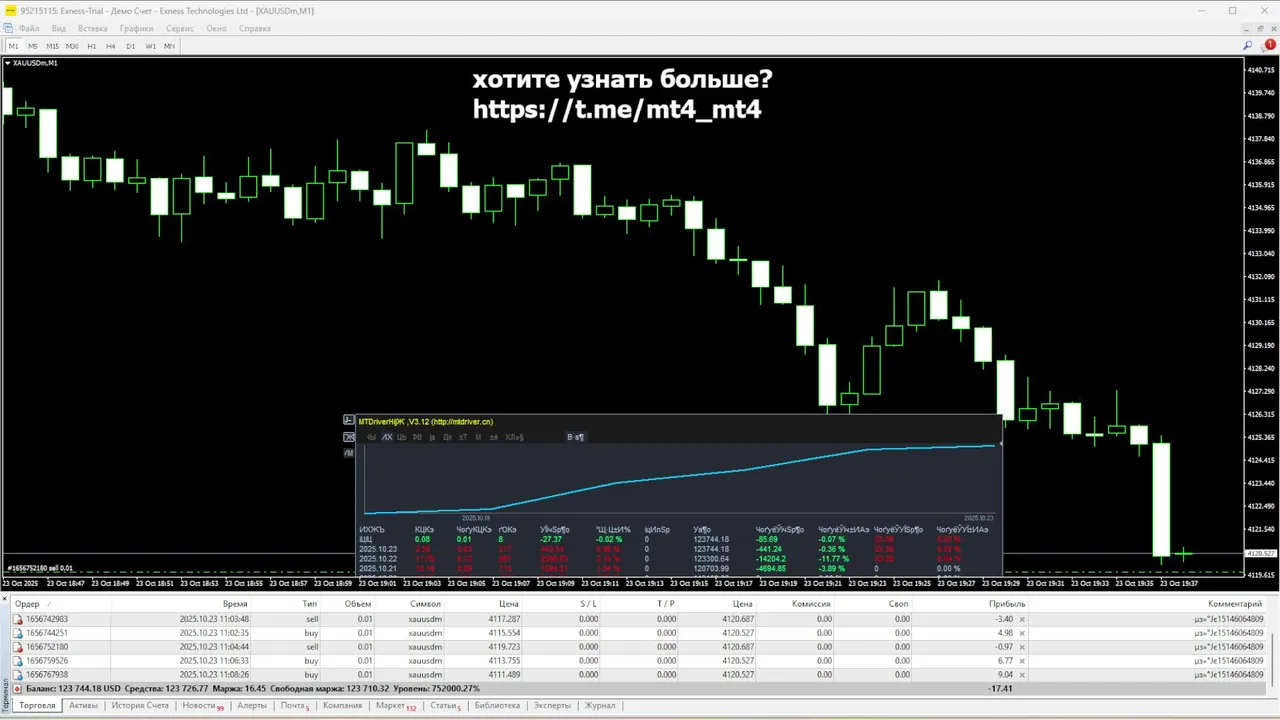Switch to the Активы terminal tab
The height and width of the screenshot is (720, 1280).
[x=83, y=706]
